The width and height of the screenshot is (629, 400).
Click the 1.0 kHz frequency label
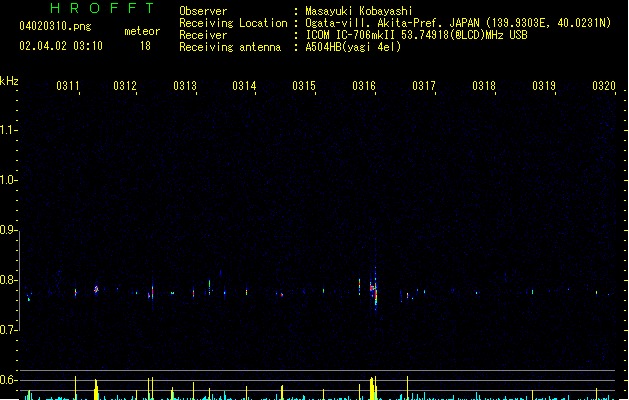[x=8, y=180]
